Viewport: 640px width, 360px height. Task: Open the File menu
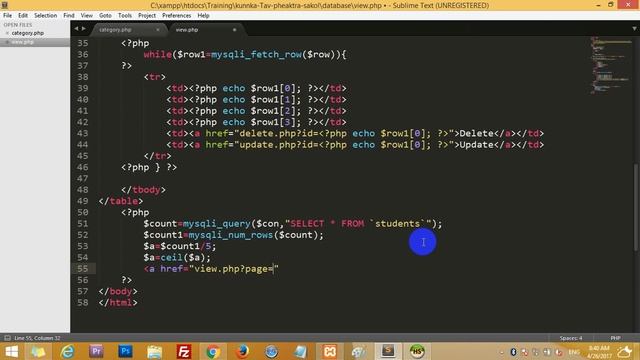(7, 16)
